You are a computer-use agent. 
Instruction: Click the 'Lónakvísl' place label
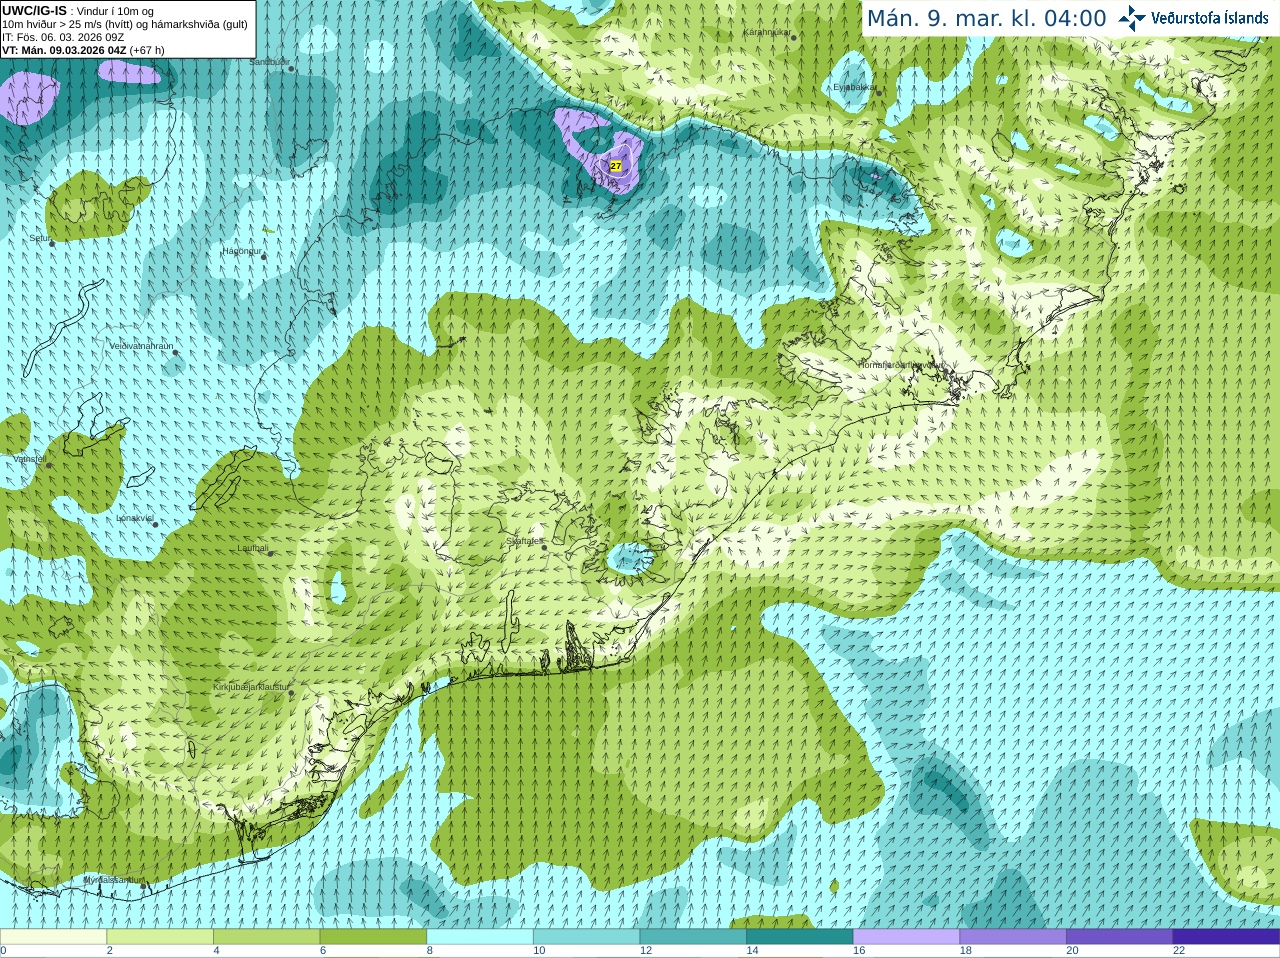(135, 518)
